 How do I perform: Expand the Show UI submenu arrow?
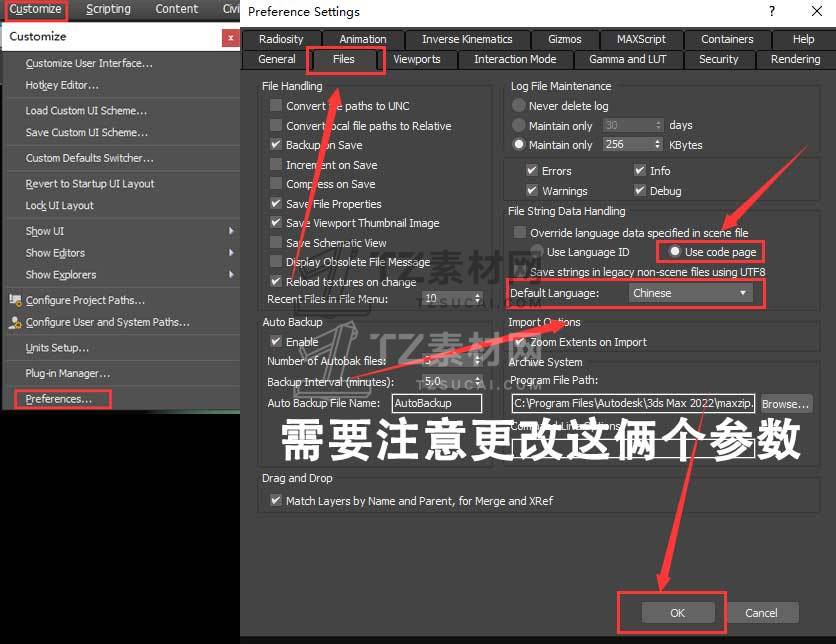pyautogui.click(x=231, y=231)
